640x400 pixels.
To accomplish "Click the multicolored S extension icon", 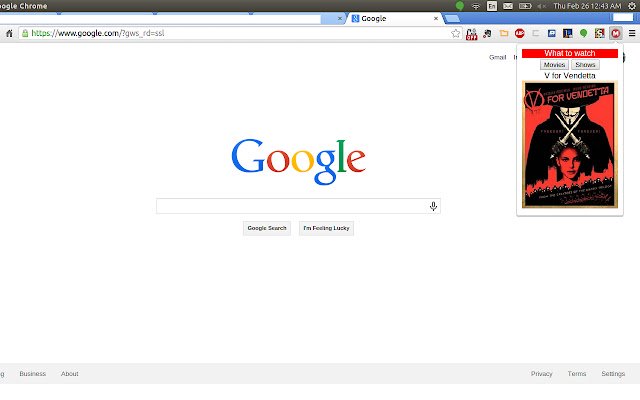I will (599, 33).
